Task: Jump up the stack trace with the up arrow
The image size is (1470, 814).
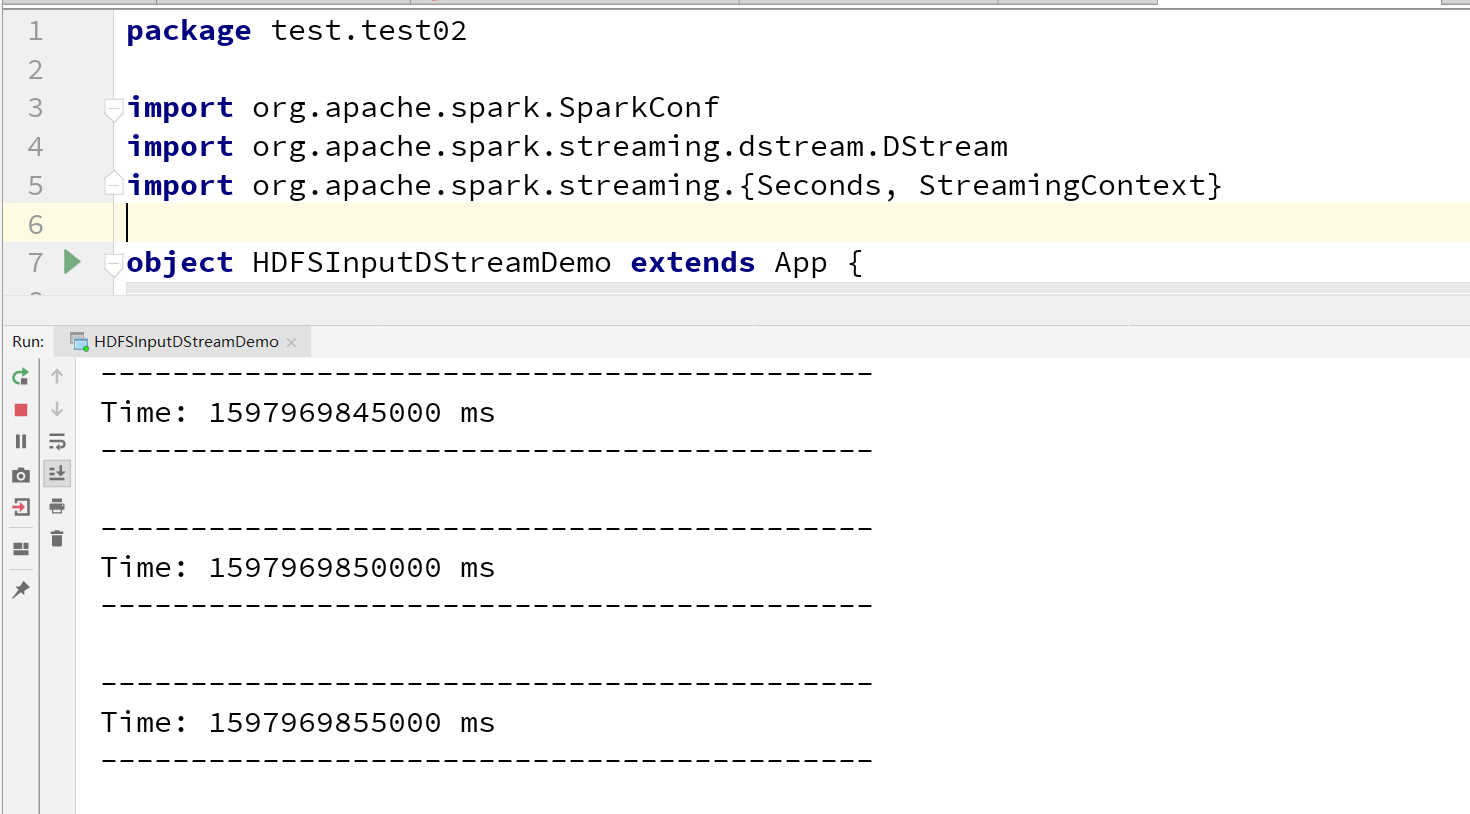Action: [57, 377]
